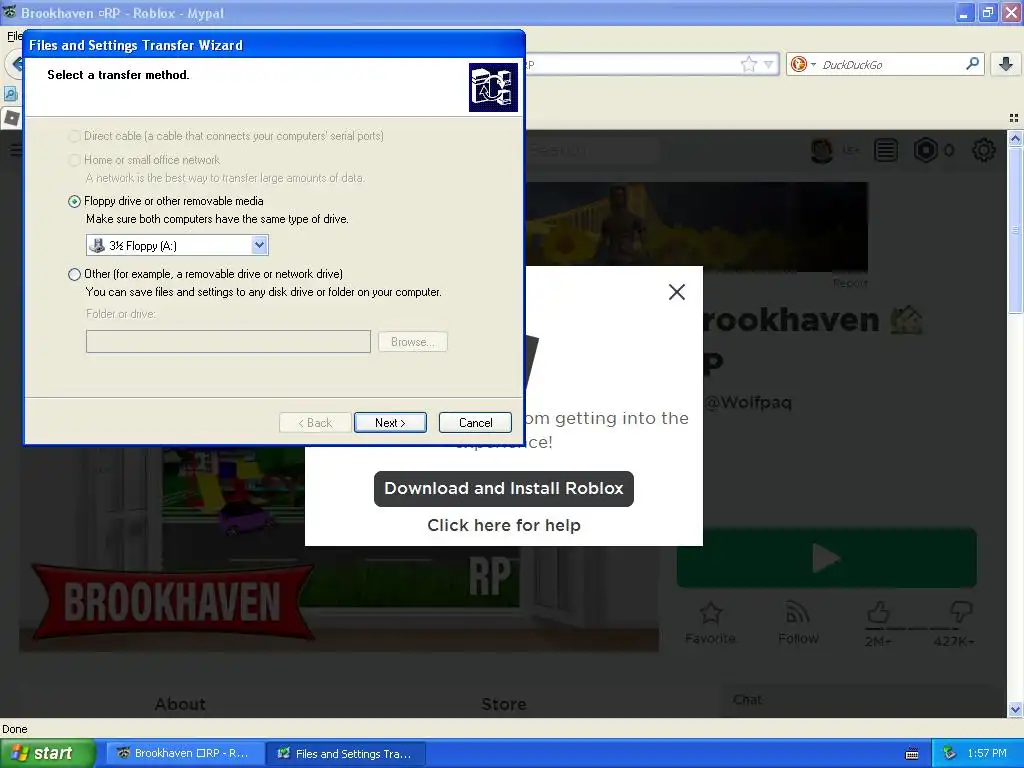Click the scrollbar down arrow
This screenshot has height=768, width=1024.
pyautogui.click(x=1015, y=709)
